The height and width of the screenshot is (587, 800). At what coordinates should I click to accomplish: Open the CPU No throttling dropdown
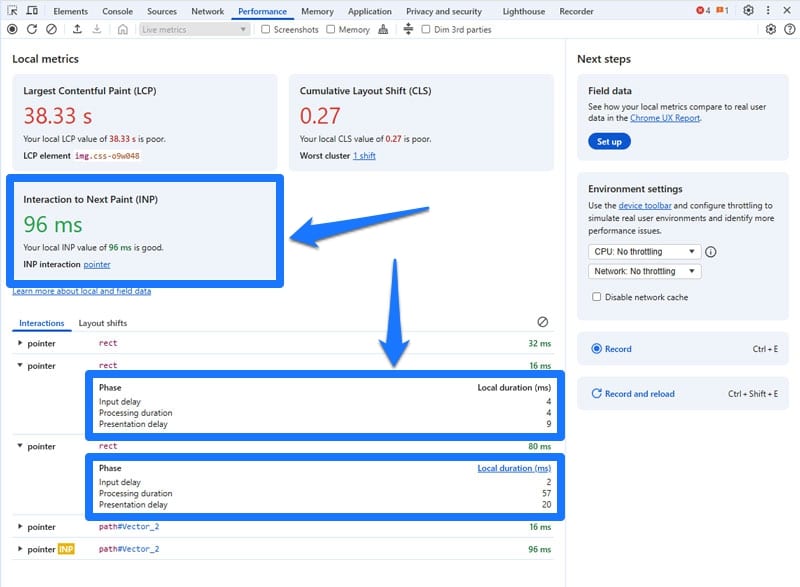(x=644, y=251)
